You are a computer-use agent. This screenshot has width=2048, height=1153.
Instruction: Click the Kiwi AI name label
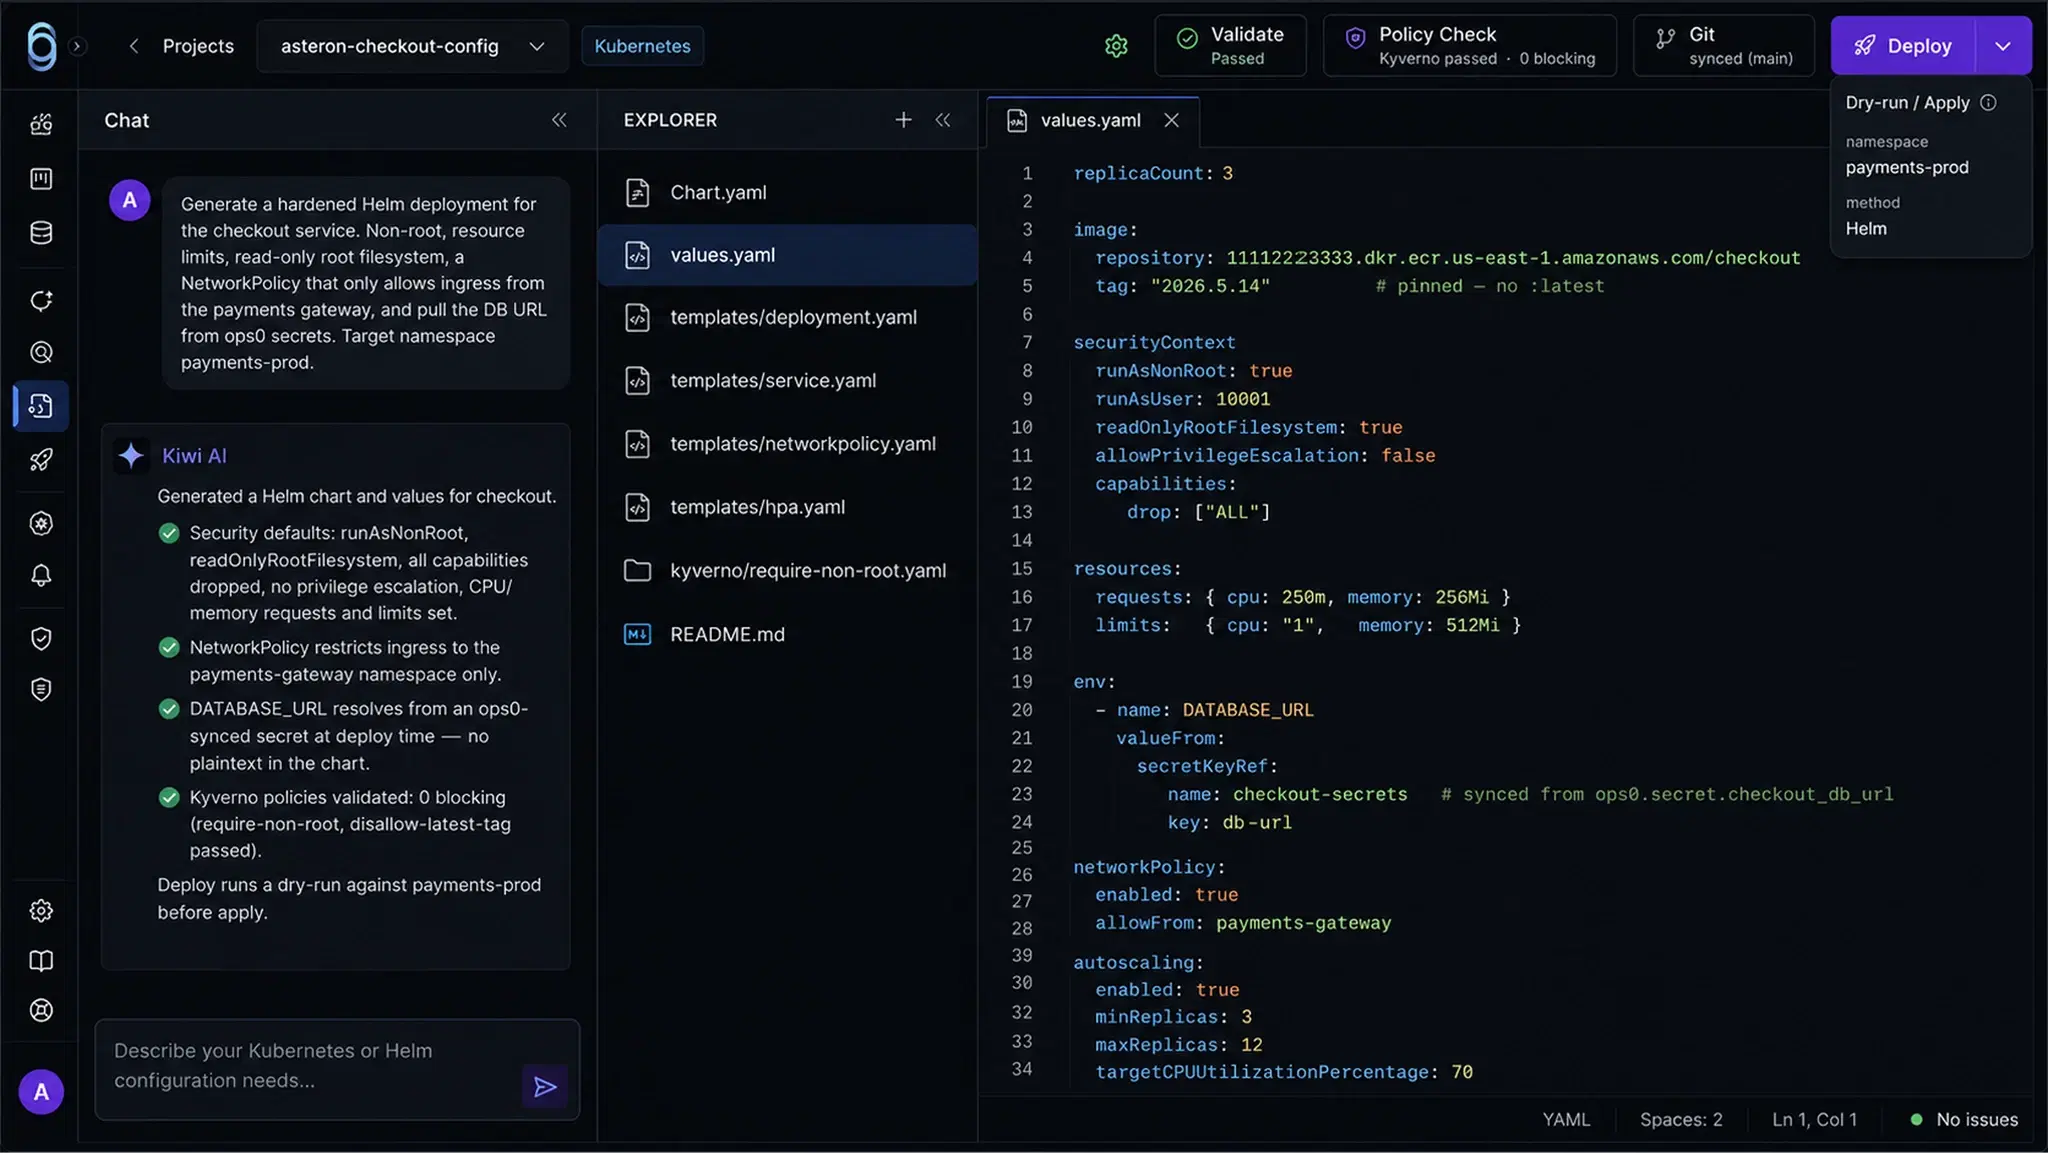click(x=194, y=456)
